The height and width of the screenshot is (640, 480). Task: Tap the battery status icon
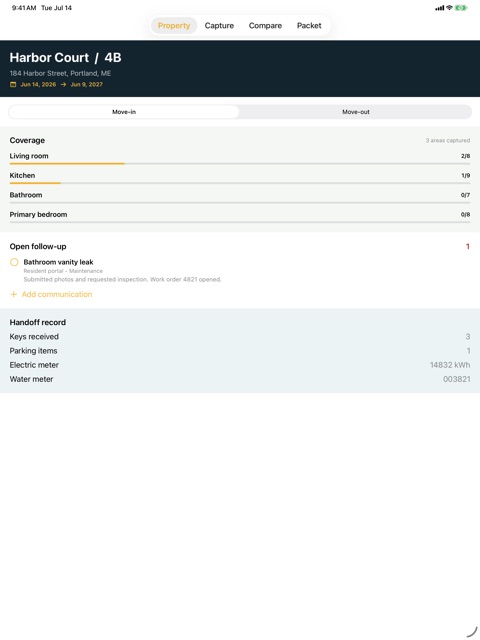tap(461, 8)
